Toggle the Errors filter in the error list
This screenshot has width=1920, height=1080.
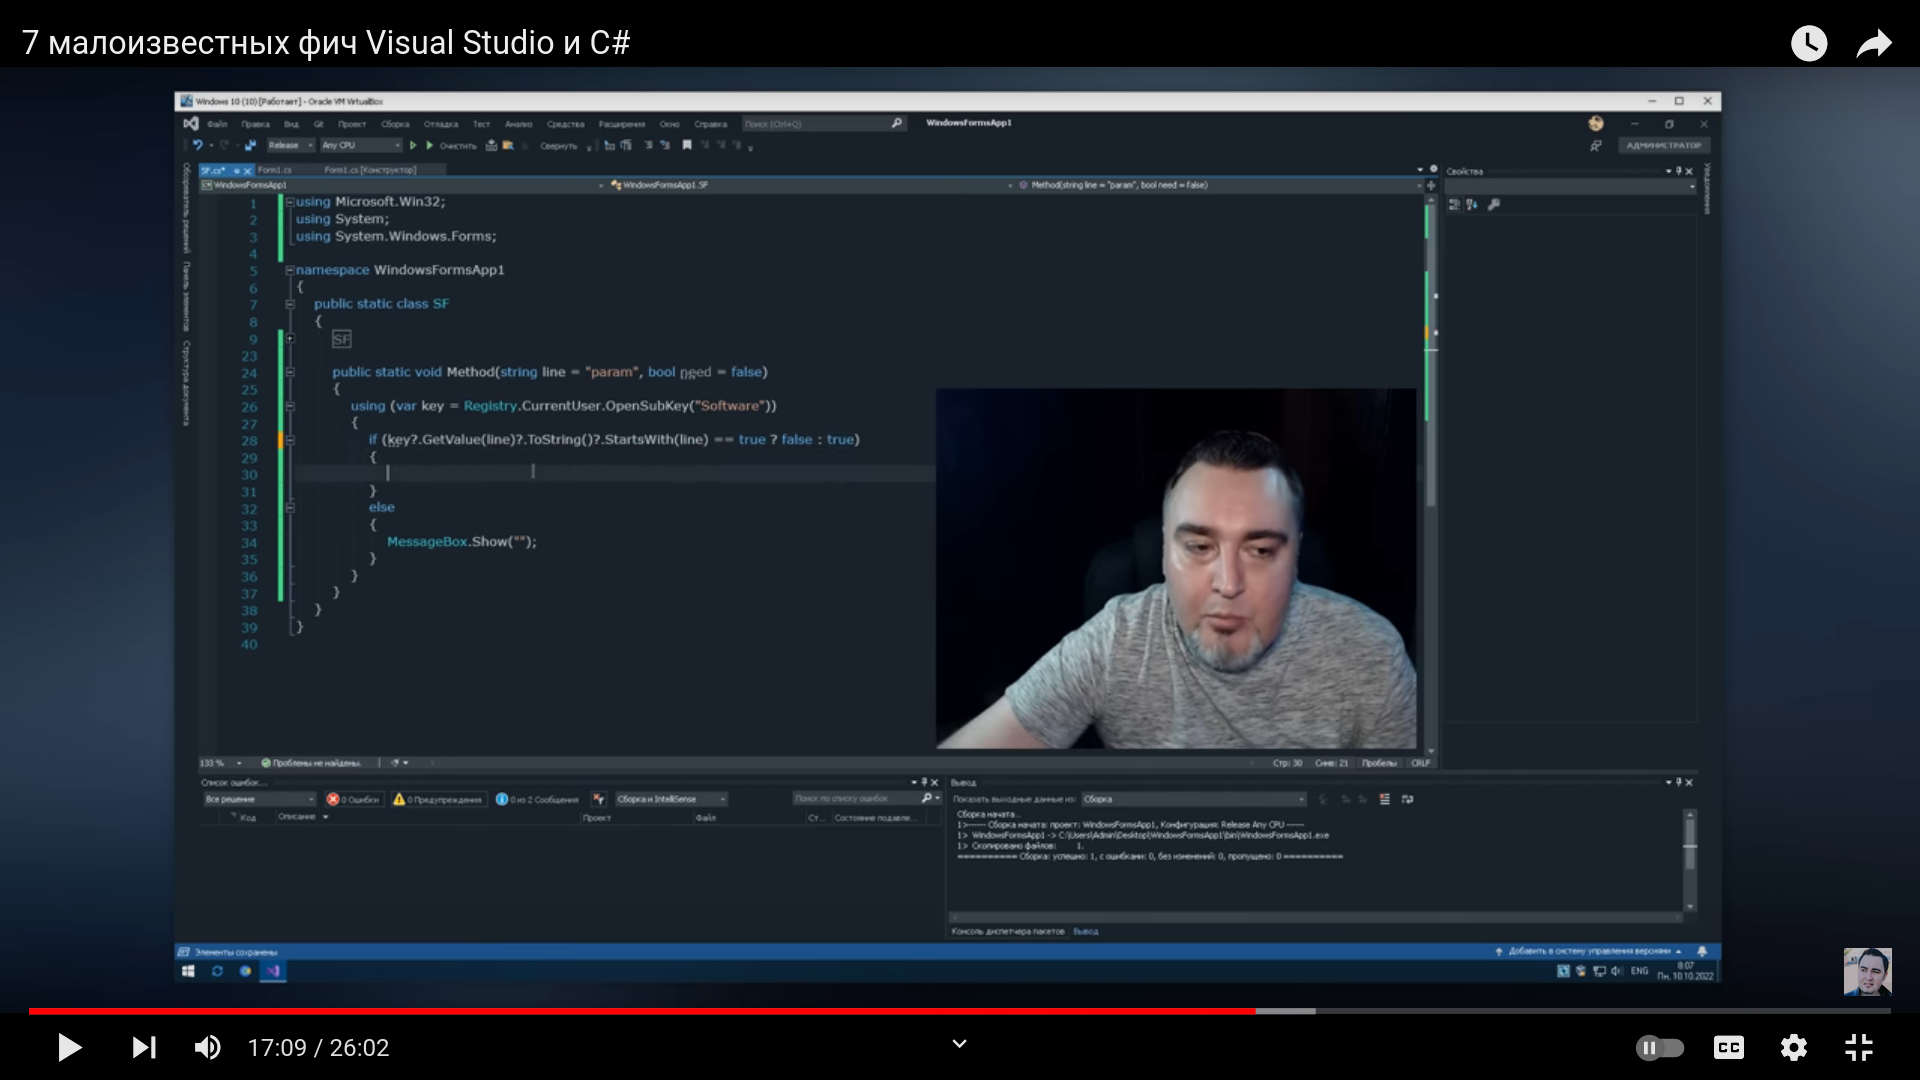(354, 799)
